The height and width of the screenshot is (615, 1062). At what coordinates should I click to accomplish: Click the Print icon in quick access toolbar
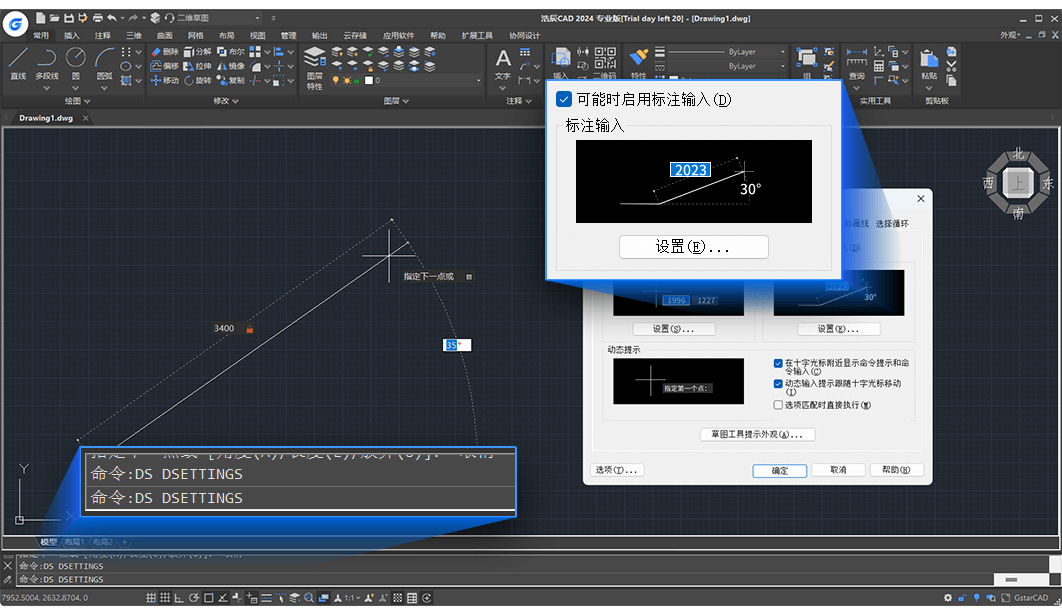(x=98, y=18)
